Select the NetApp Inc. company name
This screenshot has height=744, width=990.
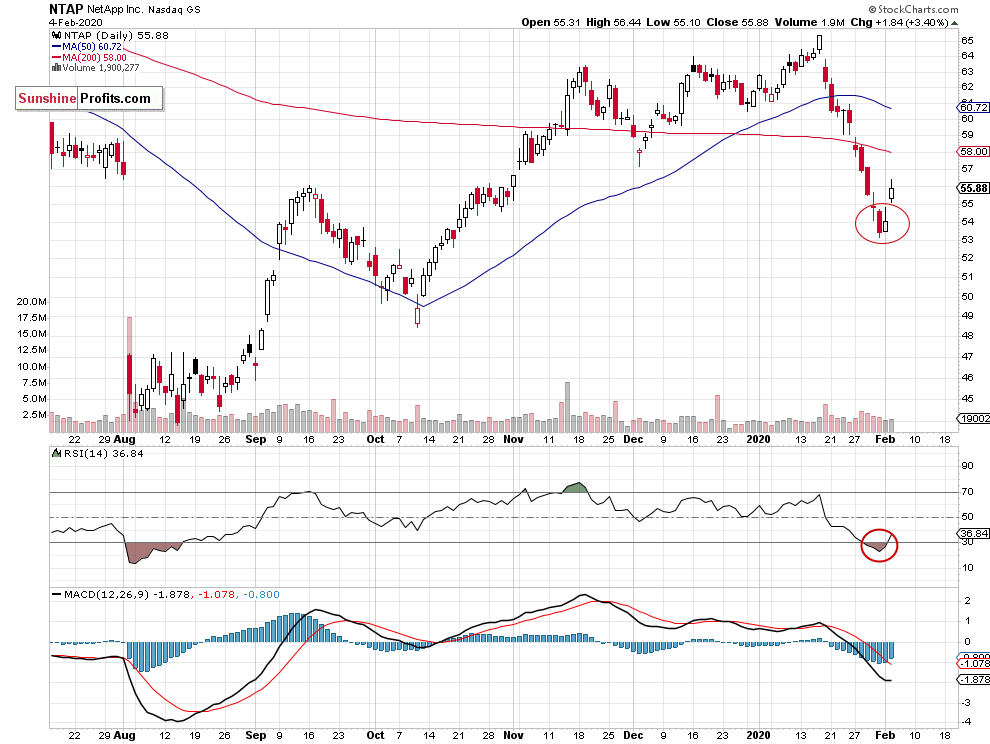(116, 9)
